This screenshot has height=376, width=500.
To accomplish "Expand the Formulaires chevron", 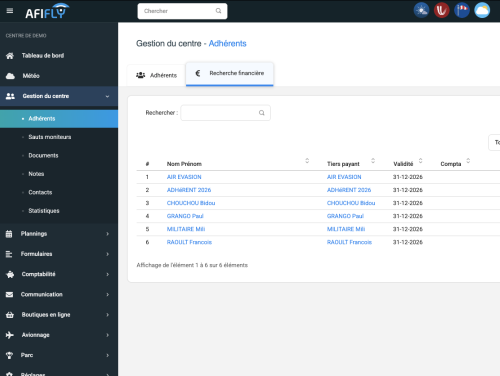I will point(107,254).
